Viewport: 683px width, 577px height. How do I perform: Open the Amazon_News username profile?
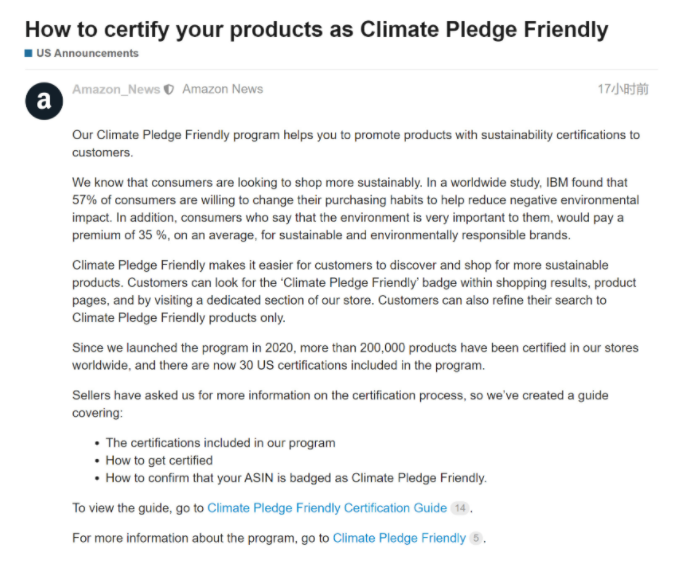(x=116, y=89)
